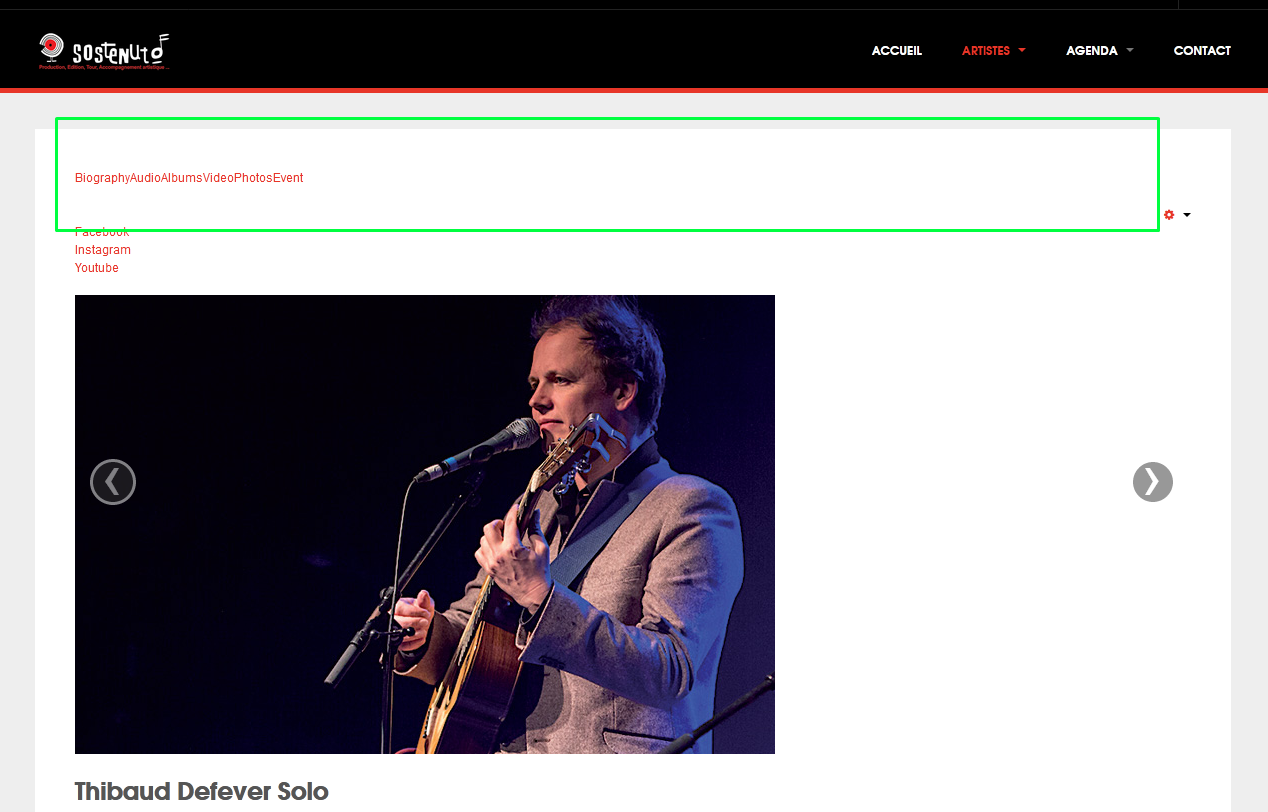1268x812 pixels.
Task: Click the Sostenuto logo
Action: (104, 50)
